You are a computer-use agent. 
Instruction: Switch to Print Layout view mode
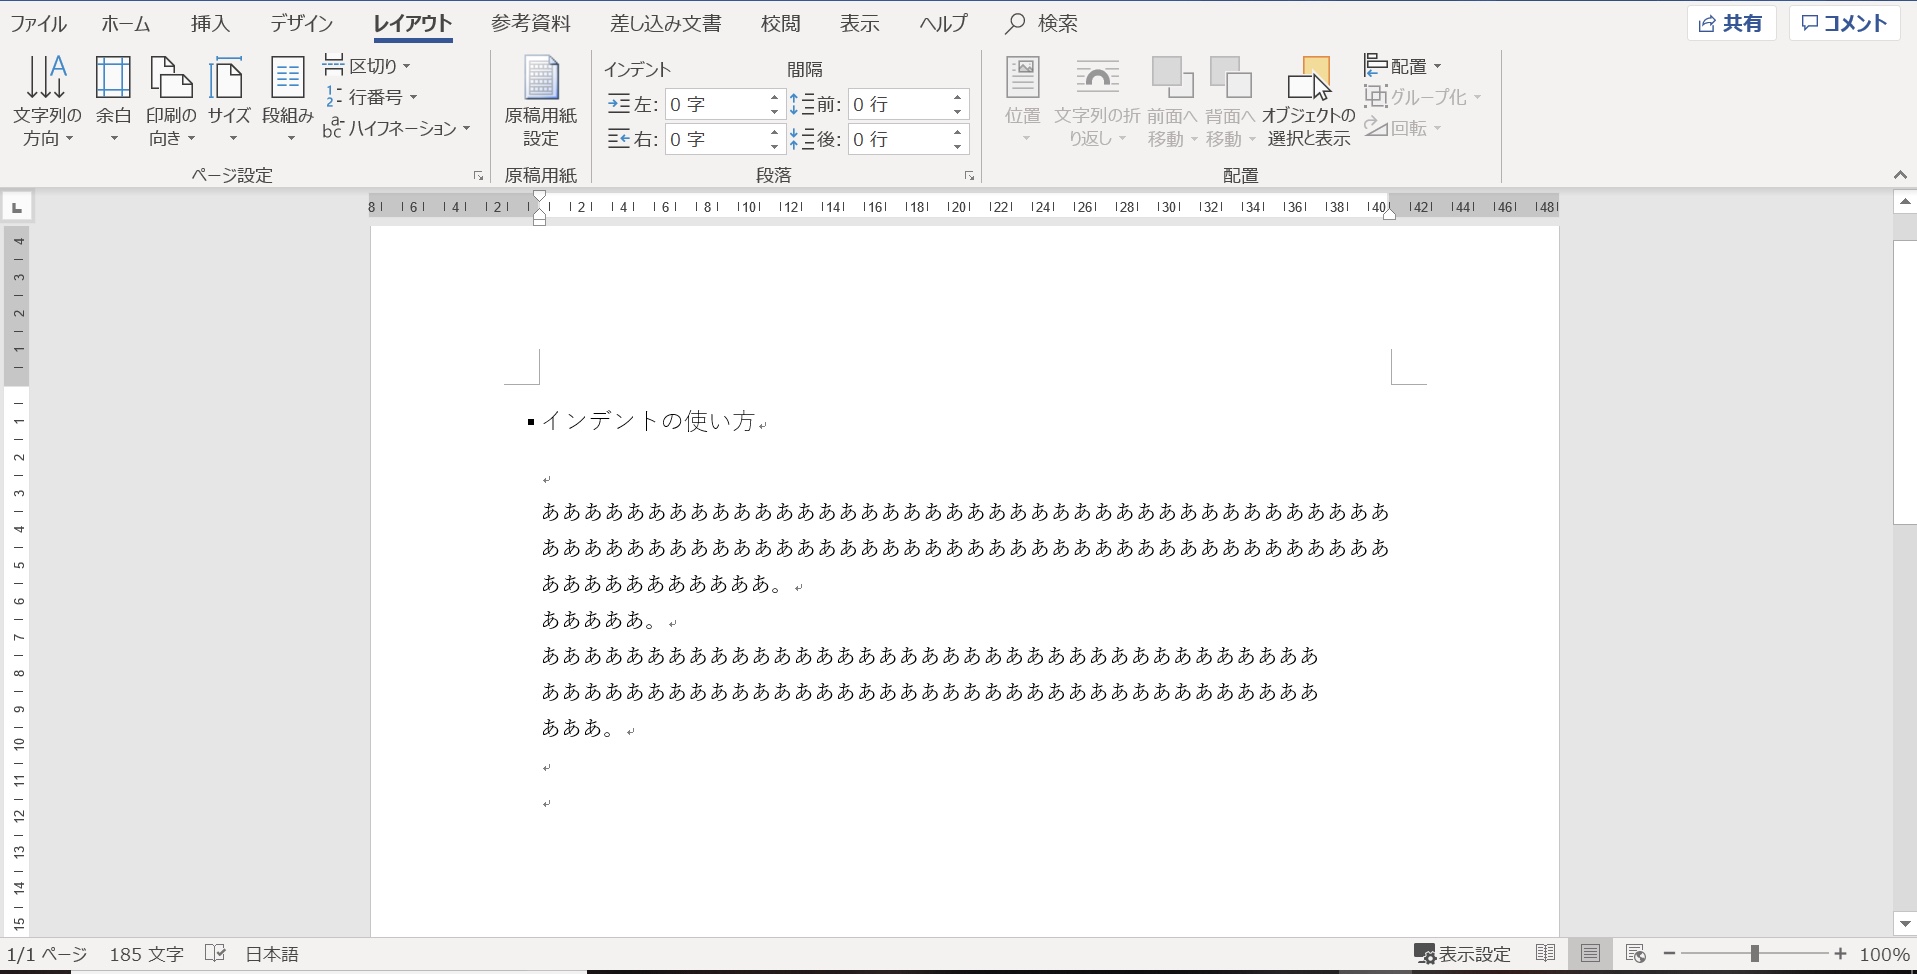pos(1590,954)
